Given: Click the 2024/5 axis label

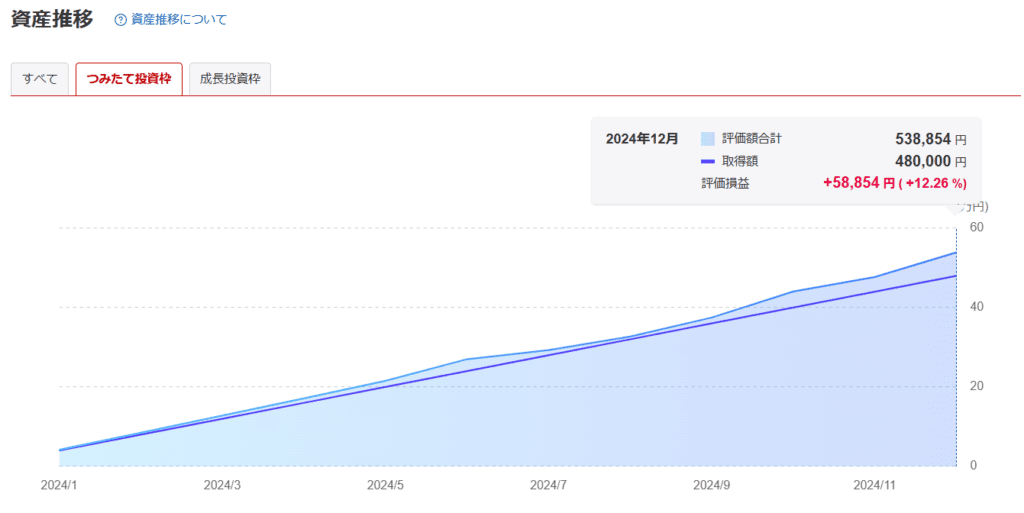Looking at the screenshot, I should [x=385, y=486].
